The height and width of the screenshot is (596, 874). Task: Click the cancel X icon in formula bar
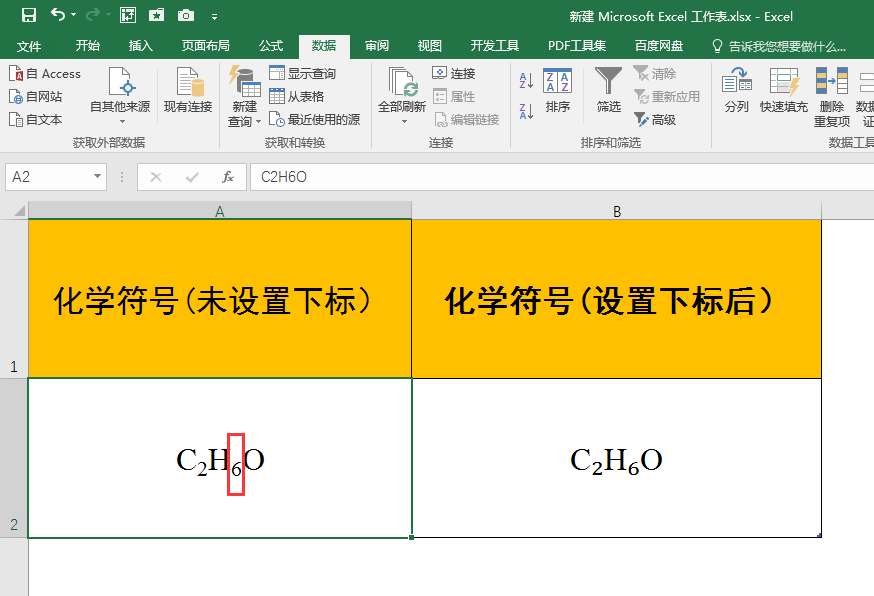[156, 177]
